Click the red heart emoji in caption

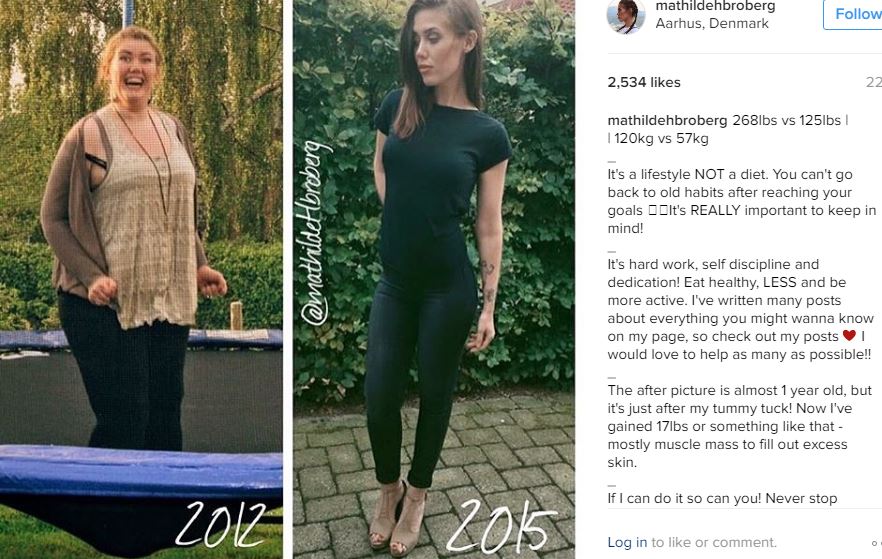[x=849, y=336]
